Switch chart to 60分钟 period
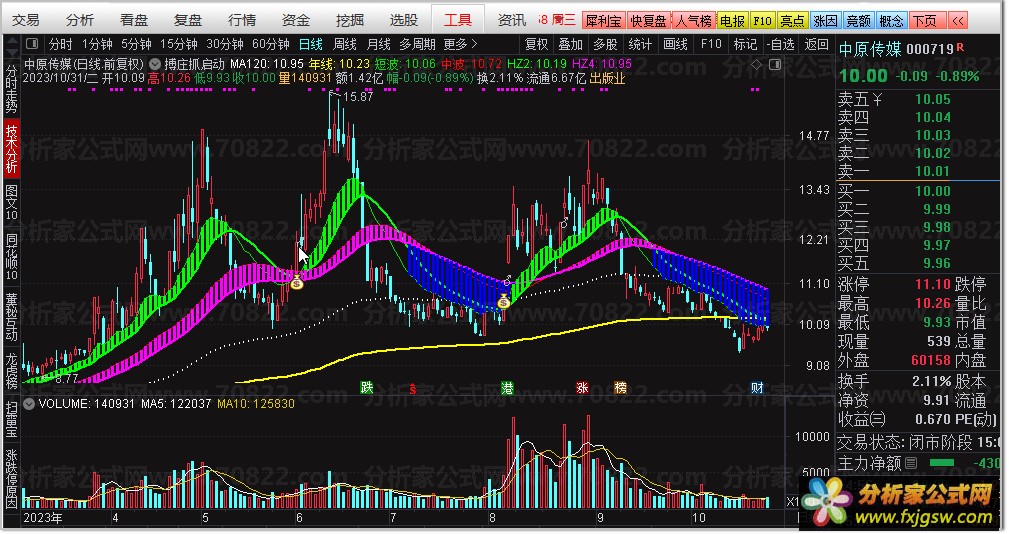Viewport: 1009px width, 534px height. pyautogui.click(x=271, y=44)
